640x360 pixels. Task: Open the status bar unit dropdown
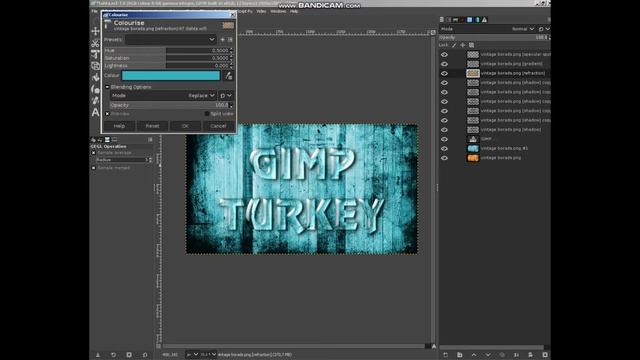coord(192,355)
